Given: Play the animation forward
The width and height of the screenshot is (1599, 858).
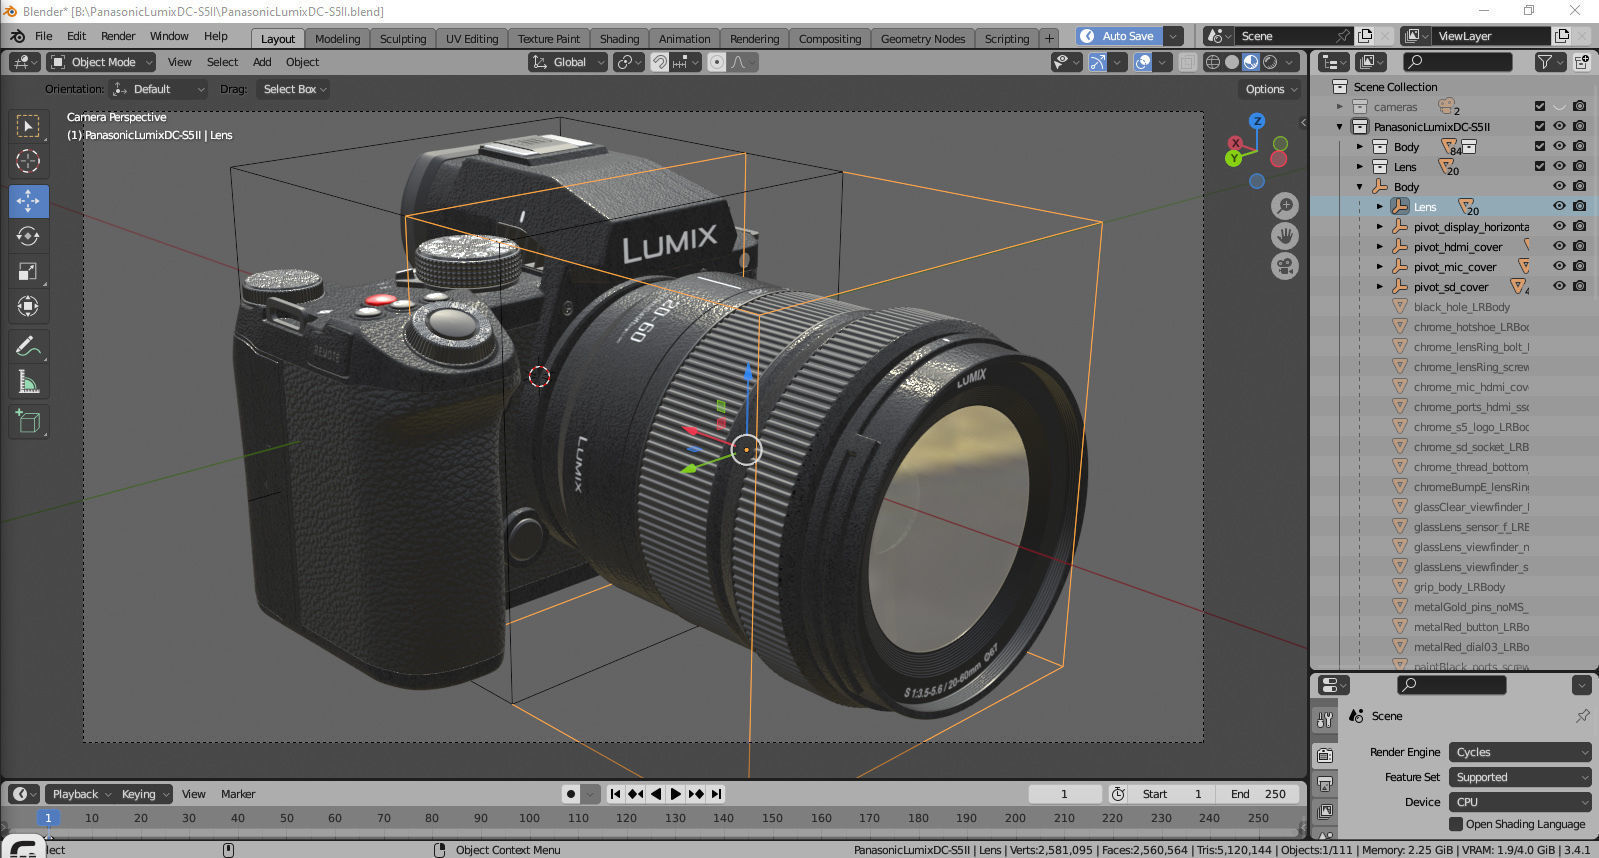Looking at the screenshot, I should tap(676, 794).
